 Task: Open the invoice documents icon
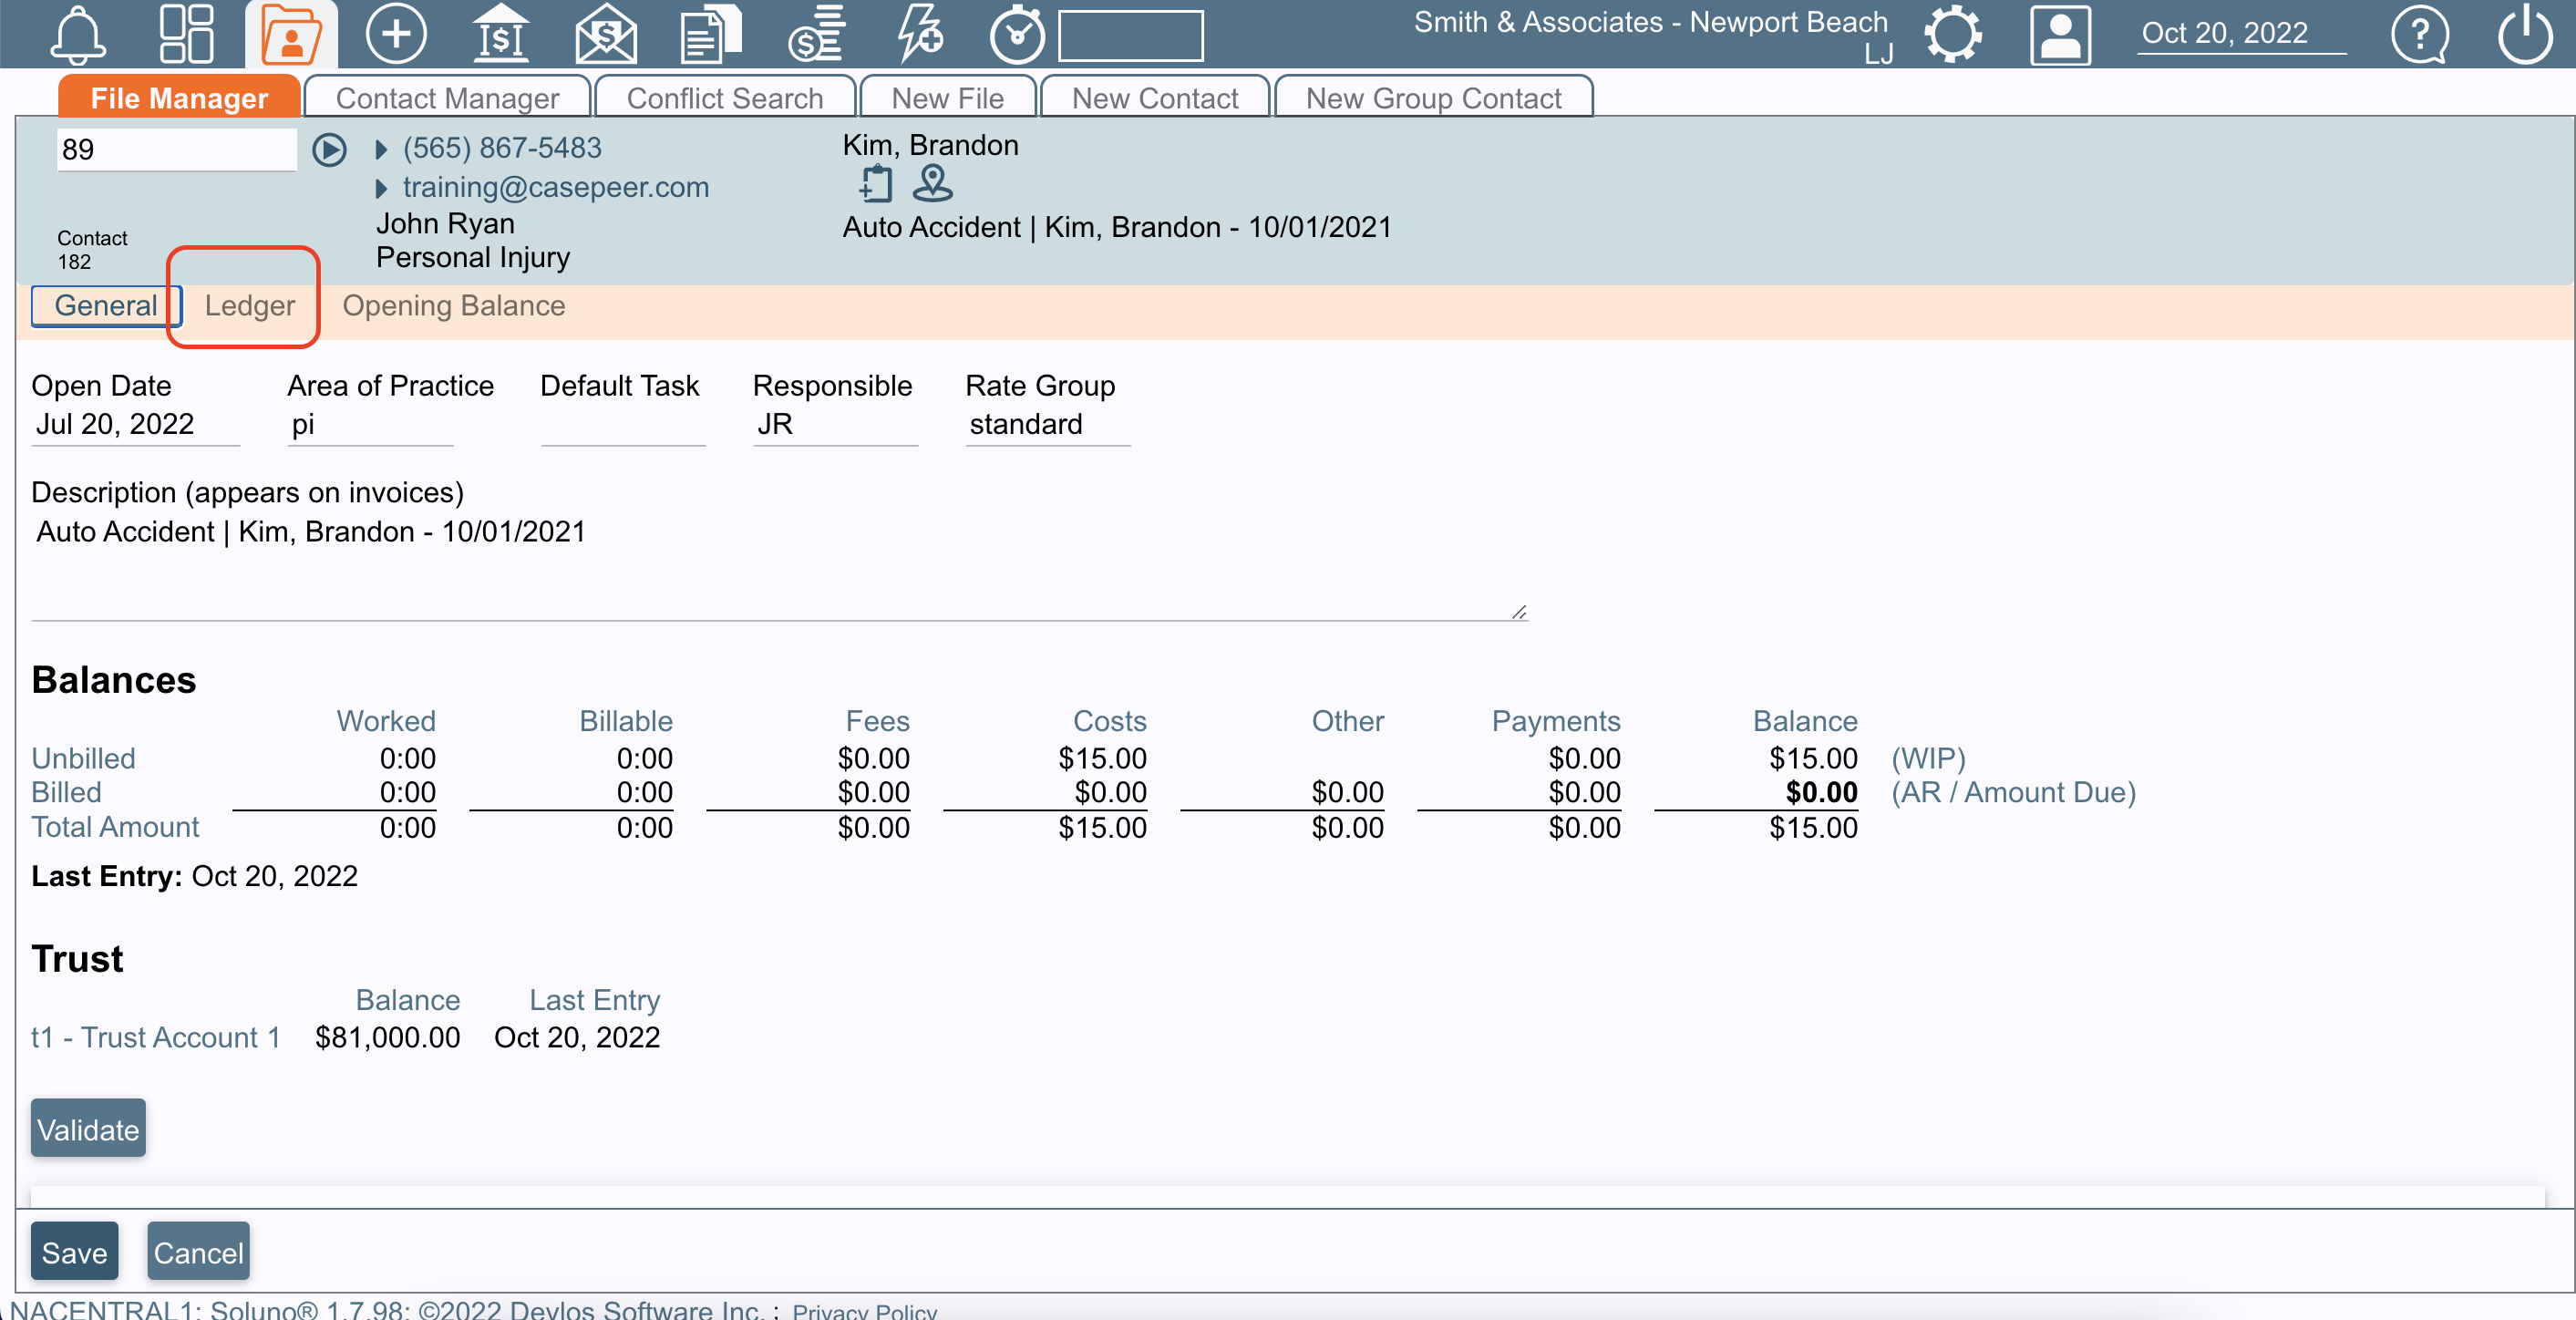[x=711, y=35]
